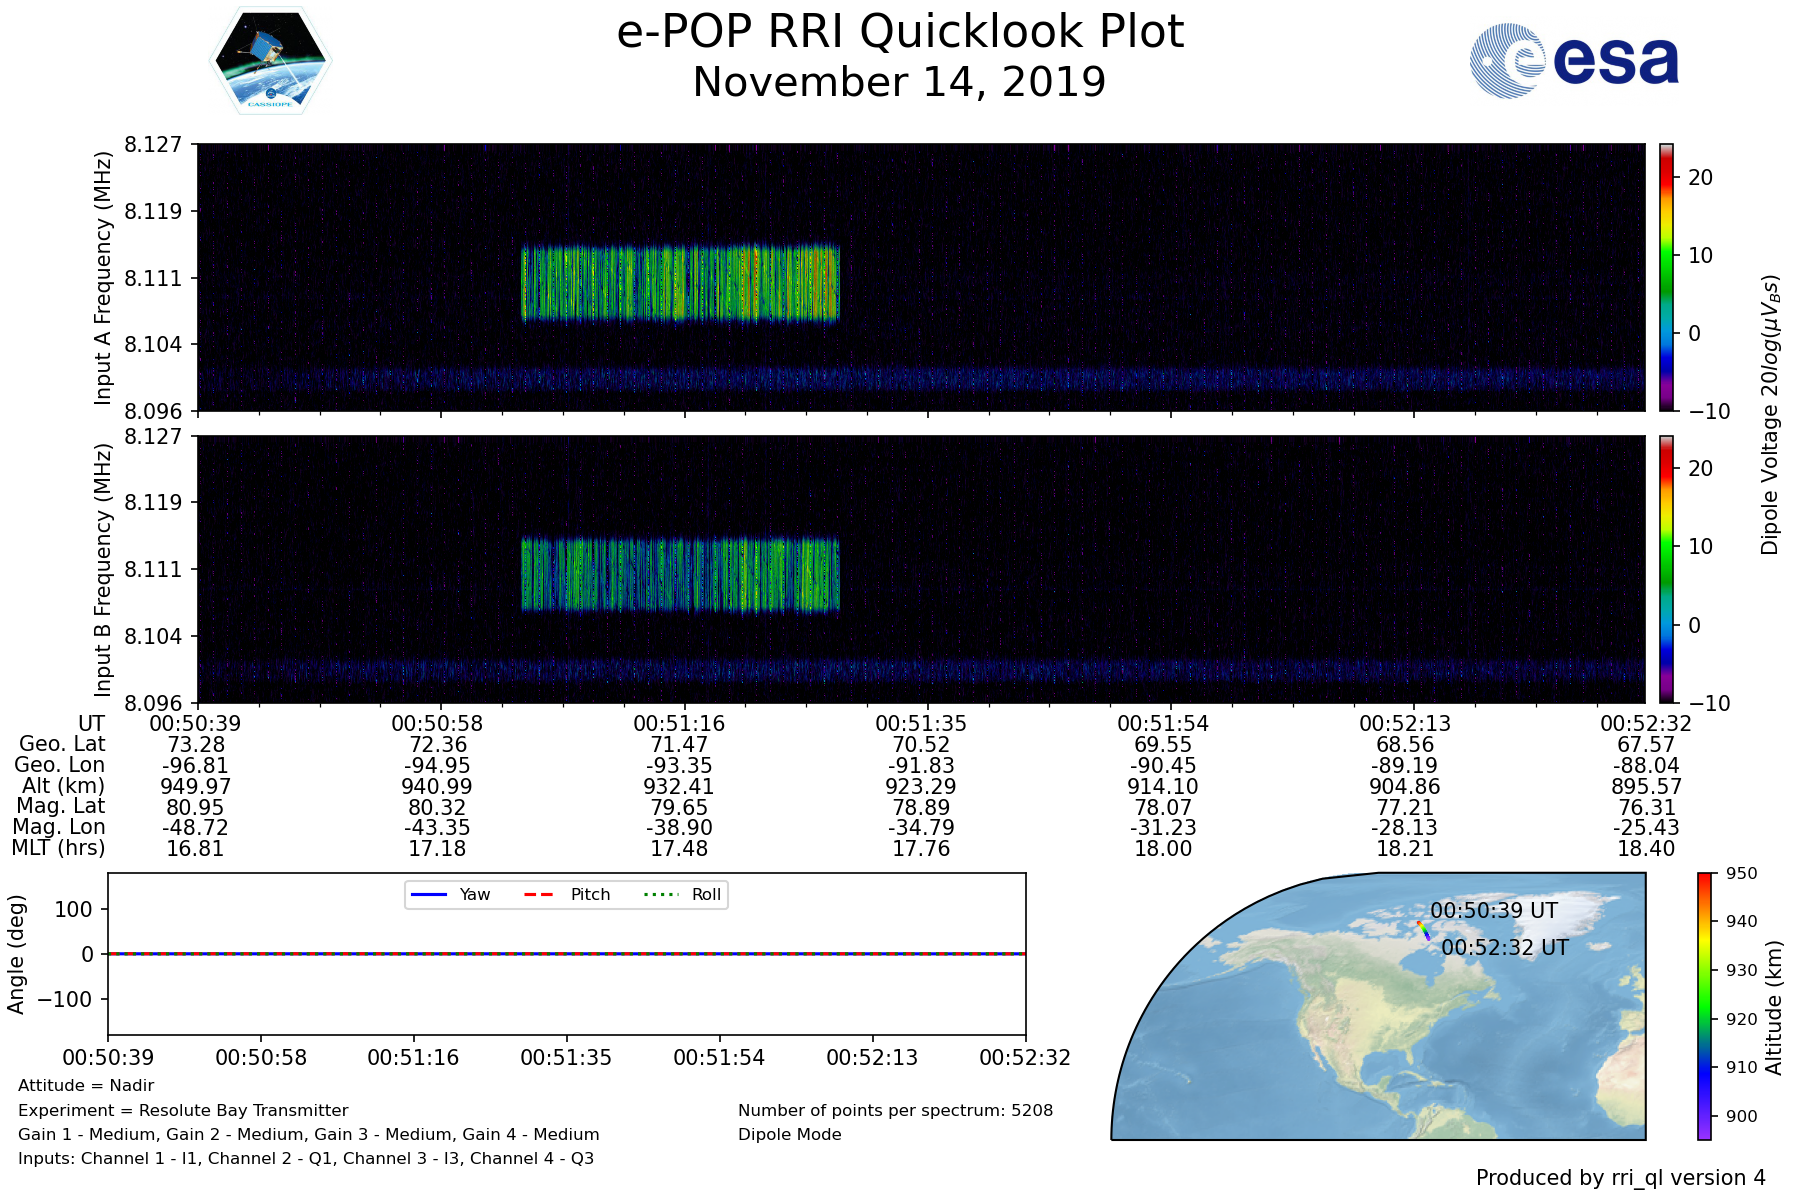Viewport: 1800px width, 1200px height.
Task: Click the November 14, 2019 date
Action: 900,82
